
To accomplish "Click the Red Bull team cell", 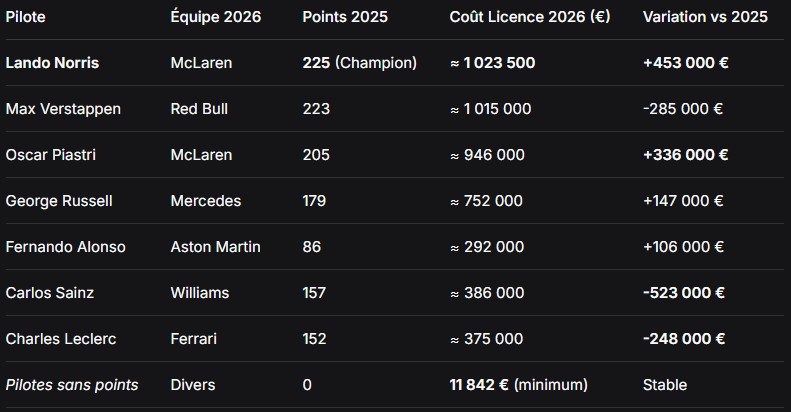I will click(202, 109).
